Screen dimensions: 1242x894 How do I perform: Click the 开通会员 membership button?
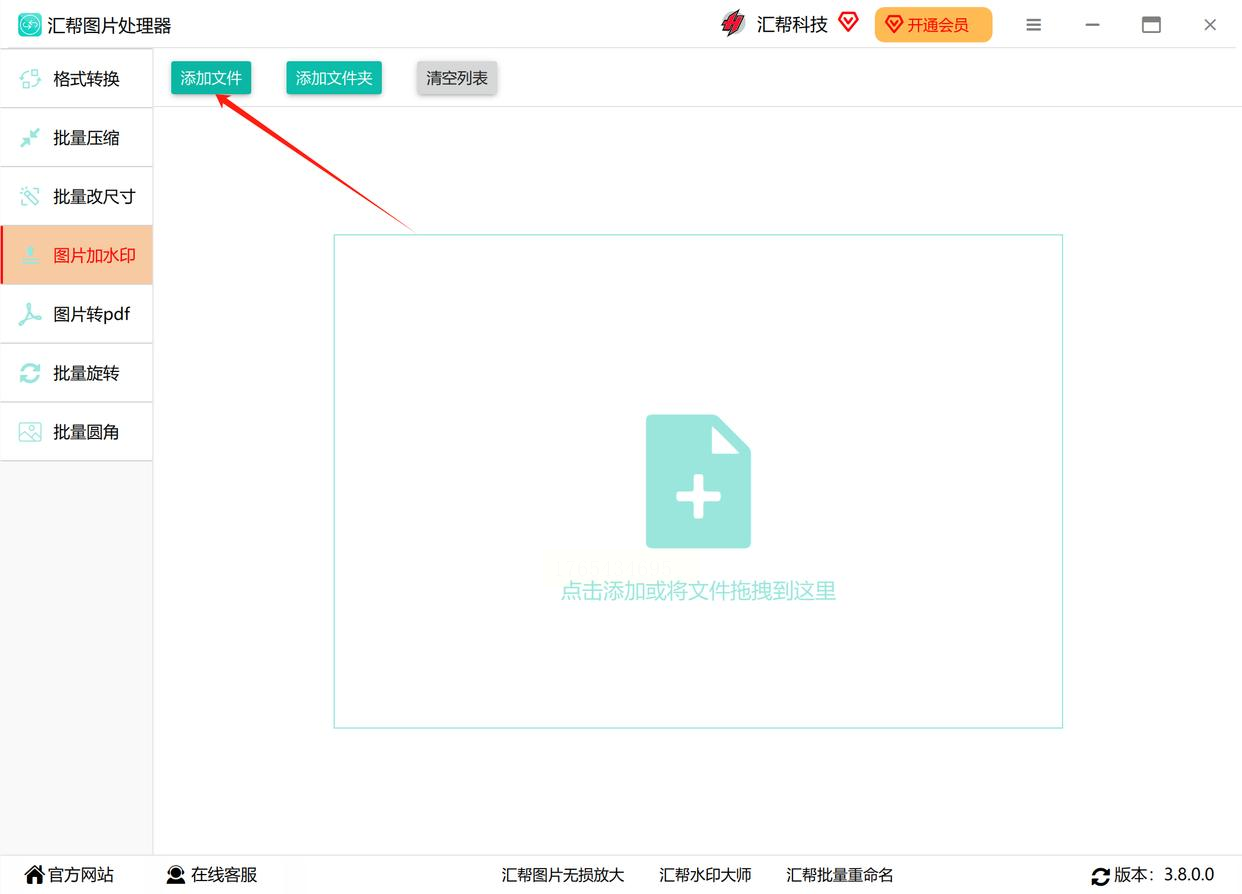coord(933,25)
